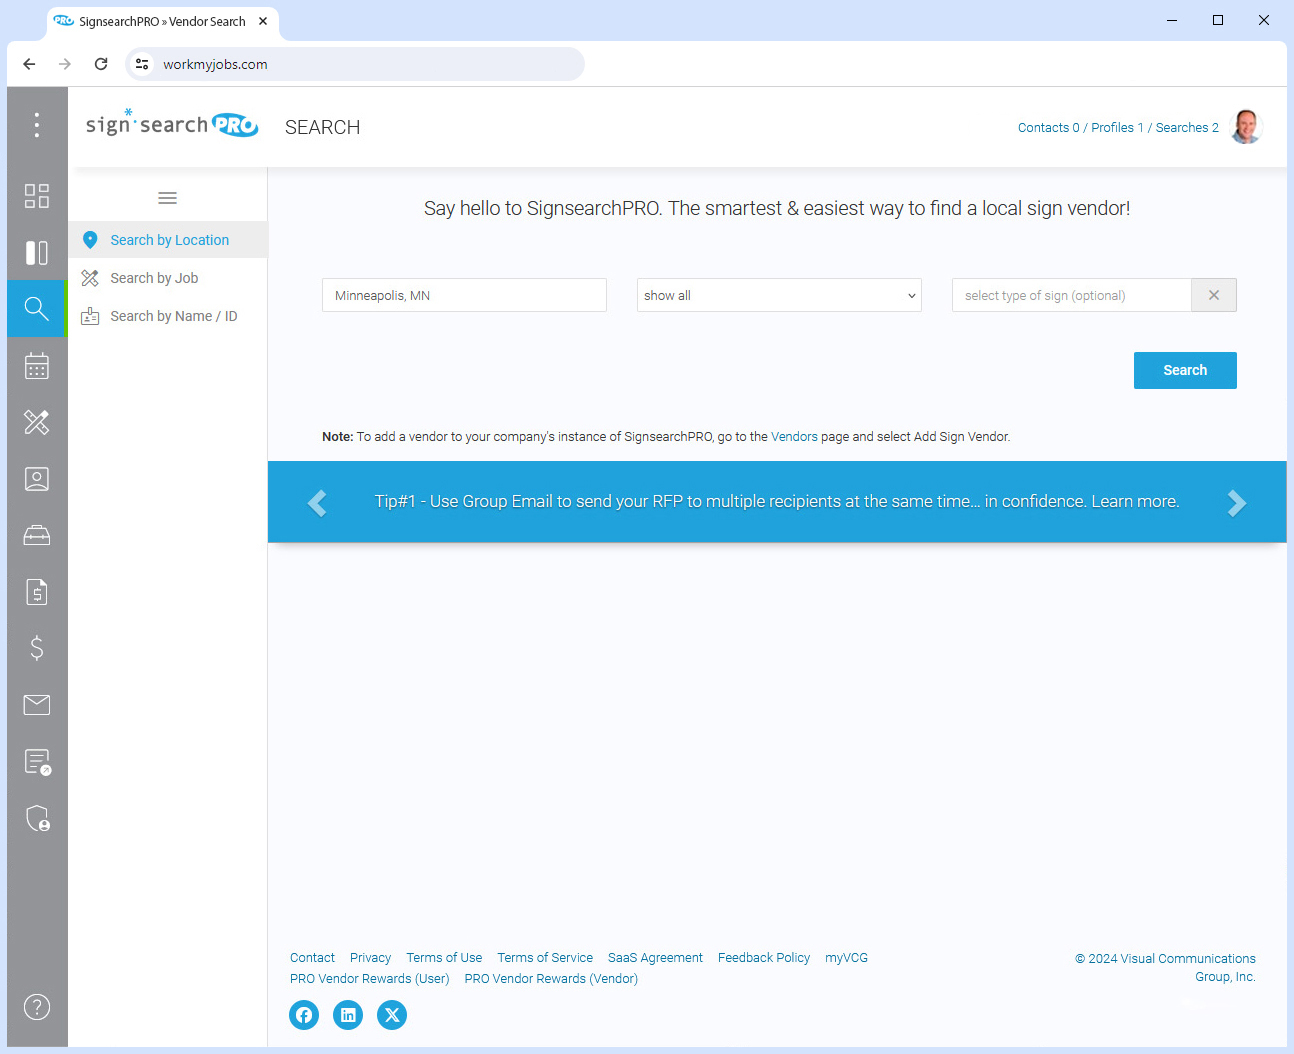1294x1054 pixels.
Task: Open the invoice document icon in sidebar
Action: (37, 592)
